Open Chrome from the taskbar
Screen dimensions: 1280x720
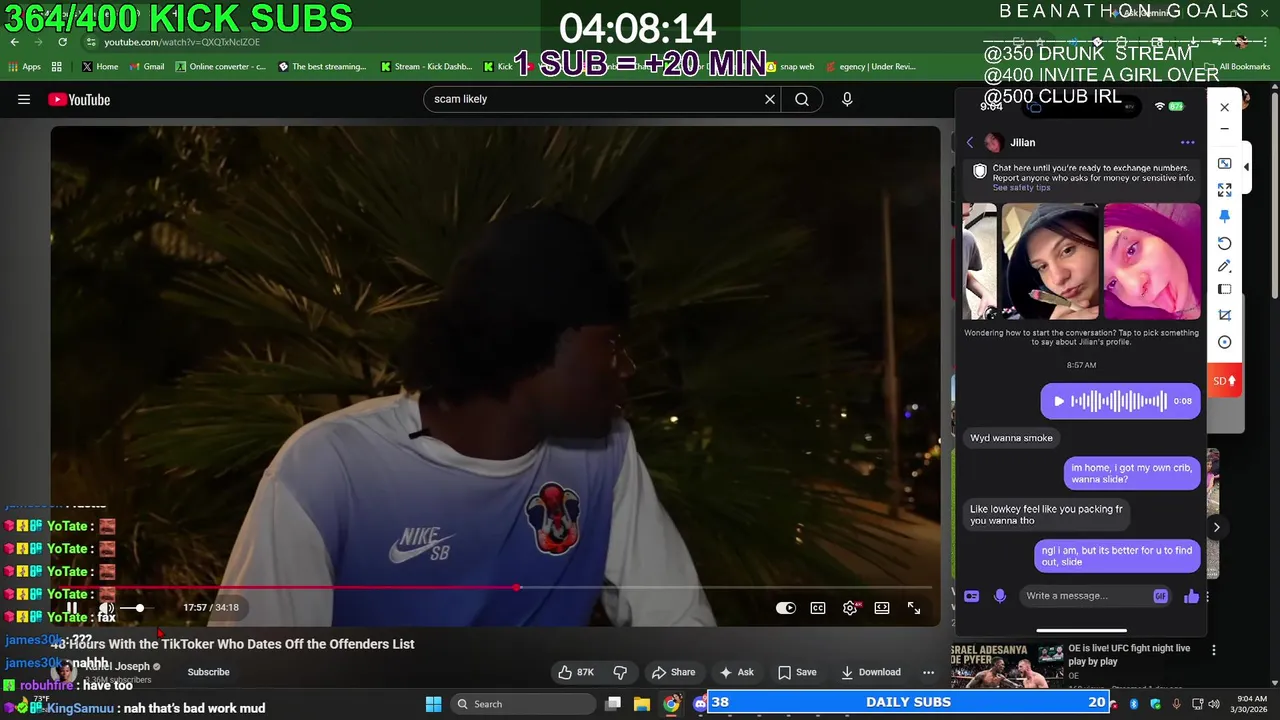[x=671, y=704]
